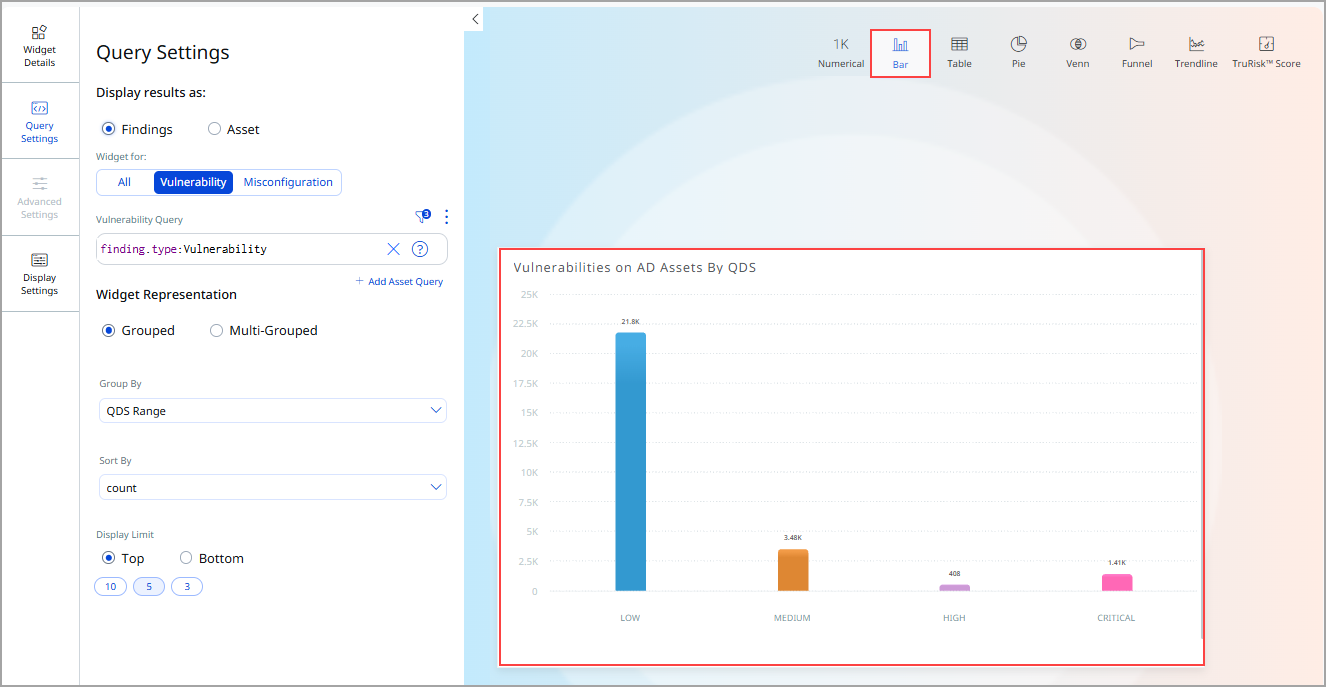Screen dimensions: 1326x687
Task: Open the Widget Details section
Action: (40, 45)
